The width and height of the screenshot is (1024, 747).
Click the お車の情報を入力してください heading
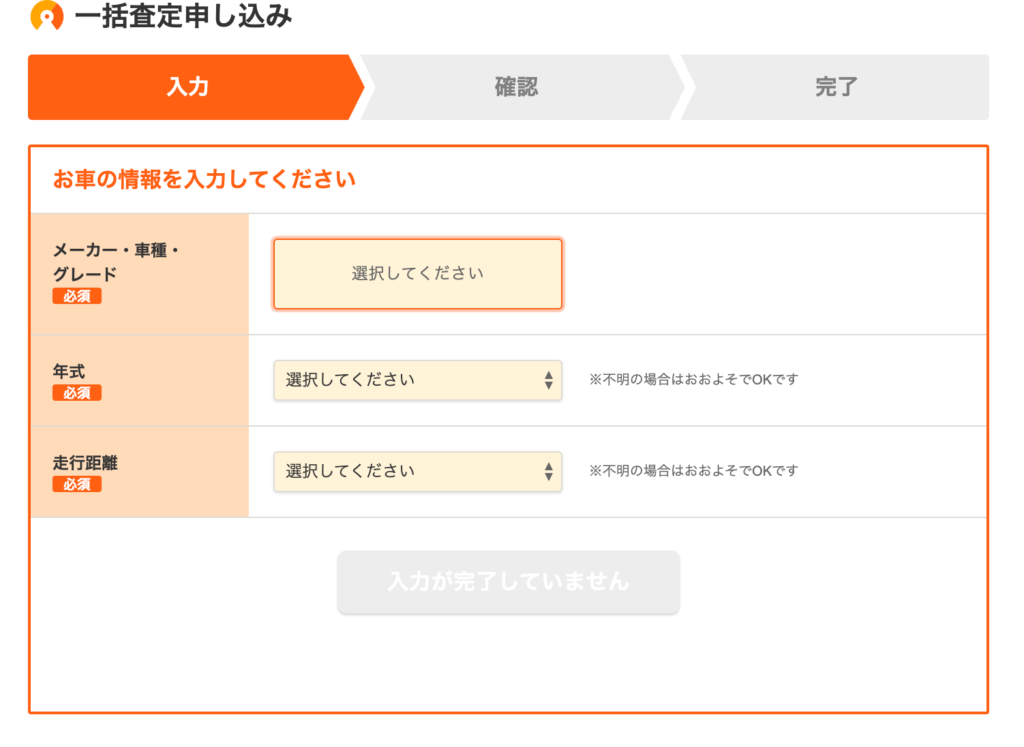tap(204, 179)
